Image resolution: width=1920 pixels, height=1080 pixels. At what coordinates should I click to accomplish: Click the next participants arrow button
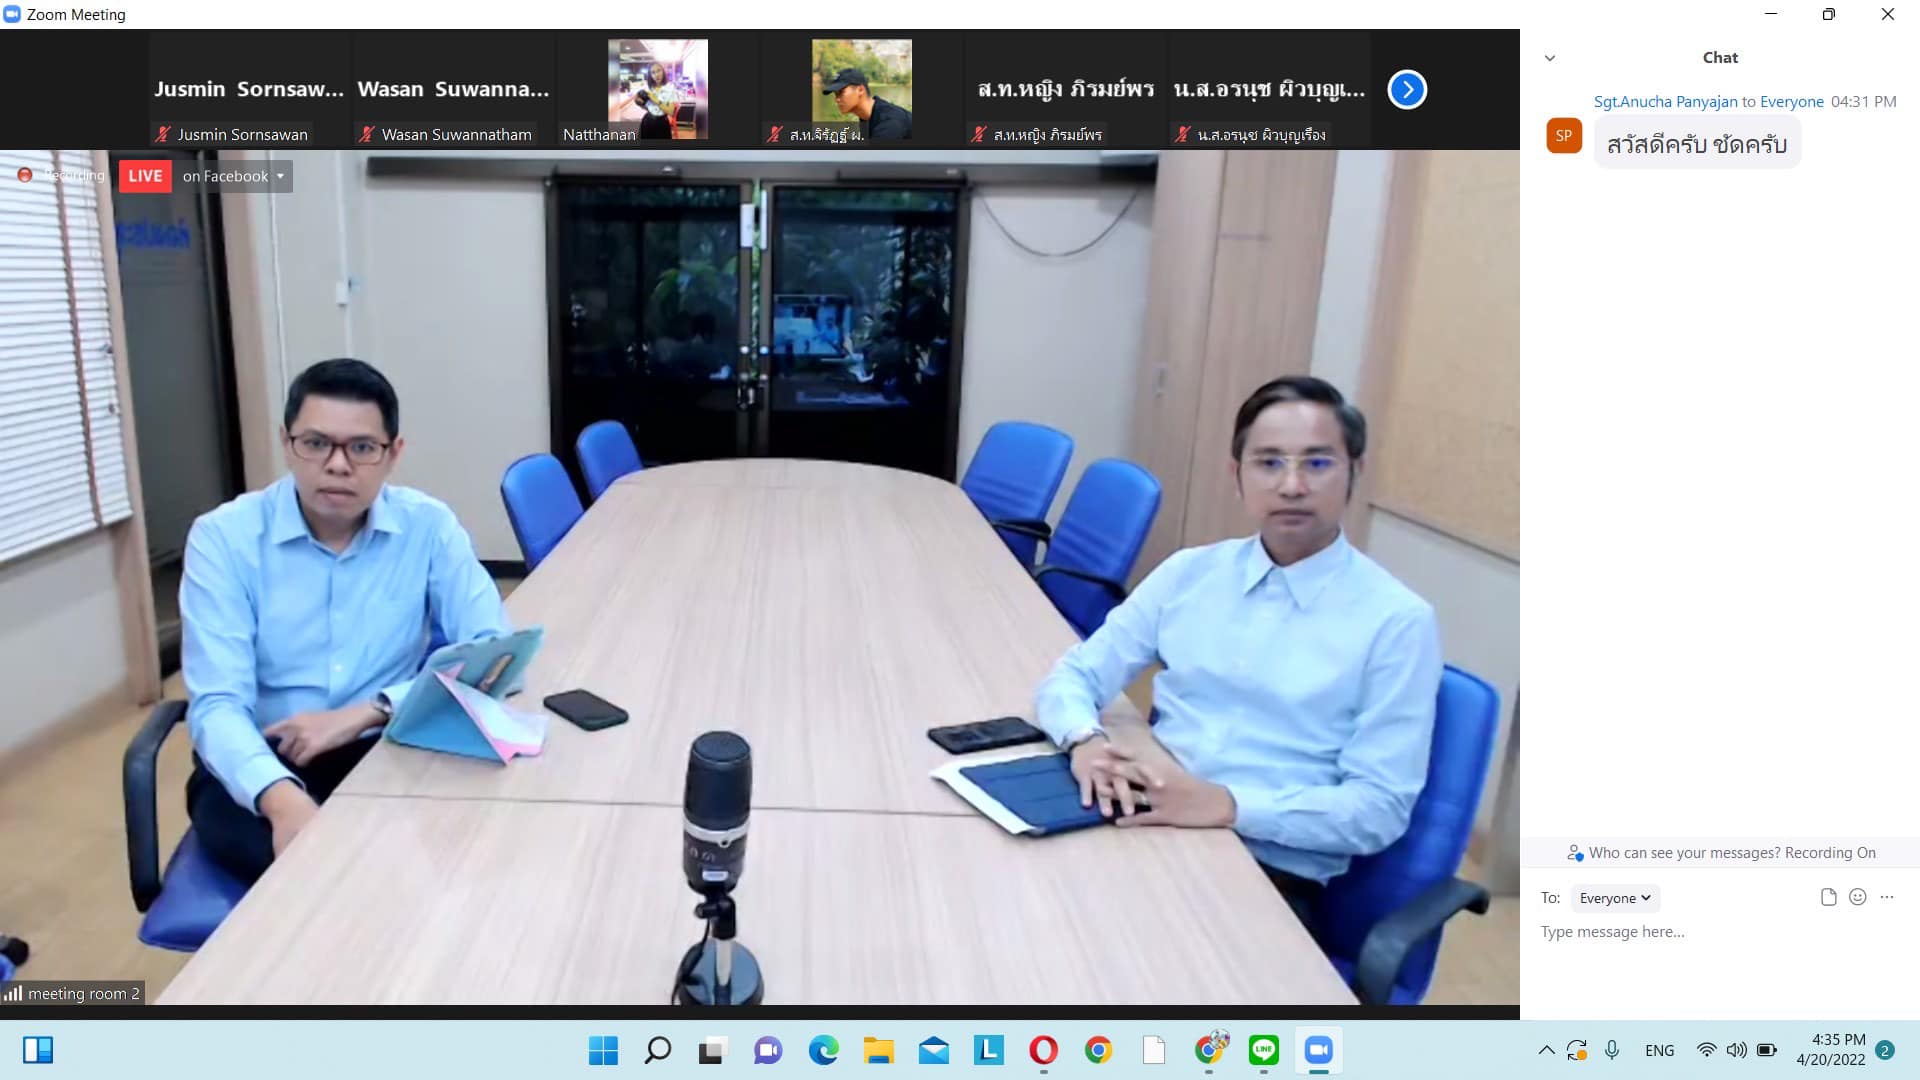1406,90
